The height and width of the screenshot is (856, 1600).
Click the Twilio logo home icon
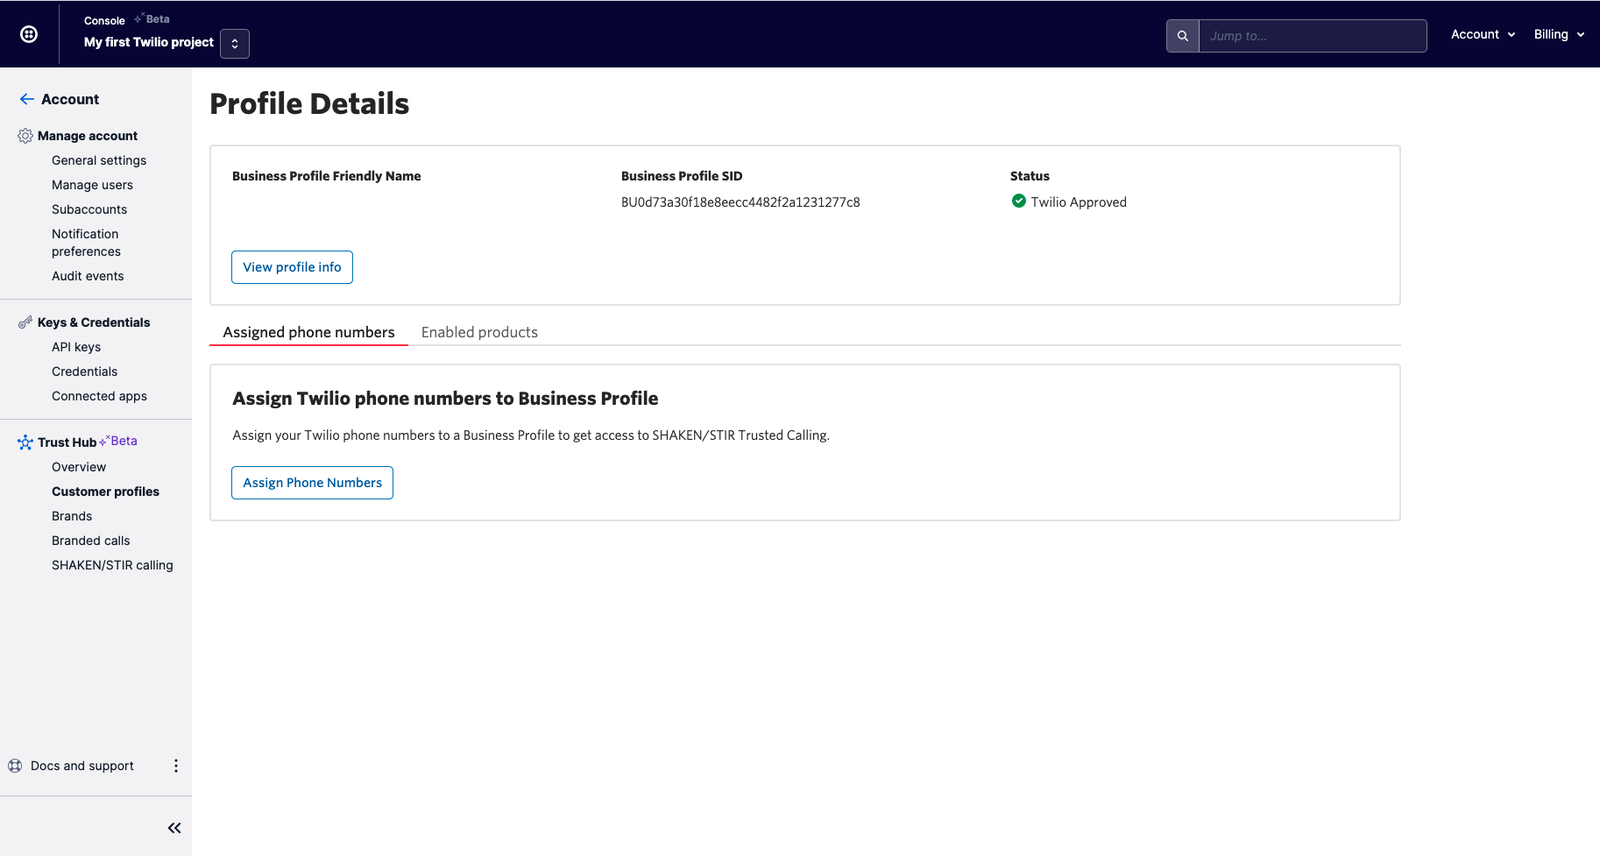29,34
